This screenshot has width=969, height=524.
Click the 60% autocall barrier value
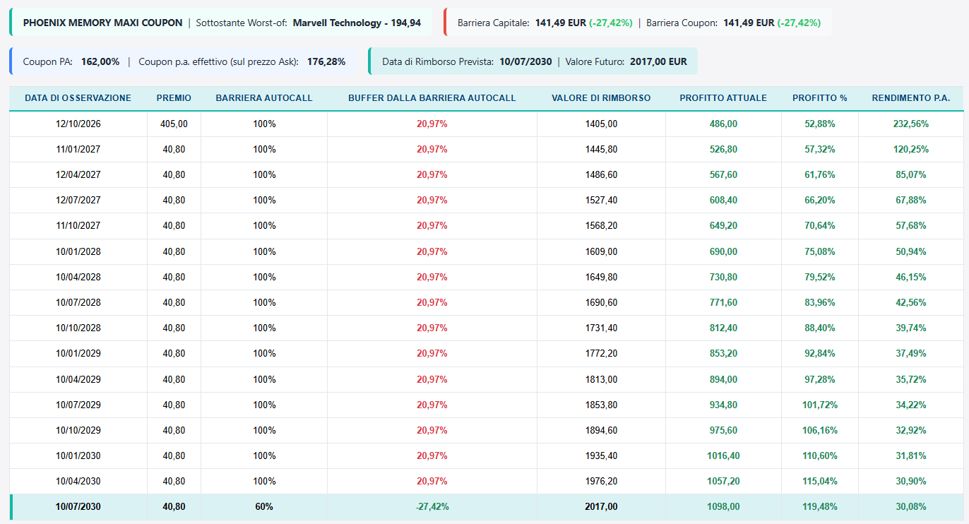[264, 507]
